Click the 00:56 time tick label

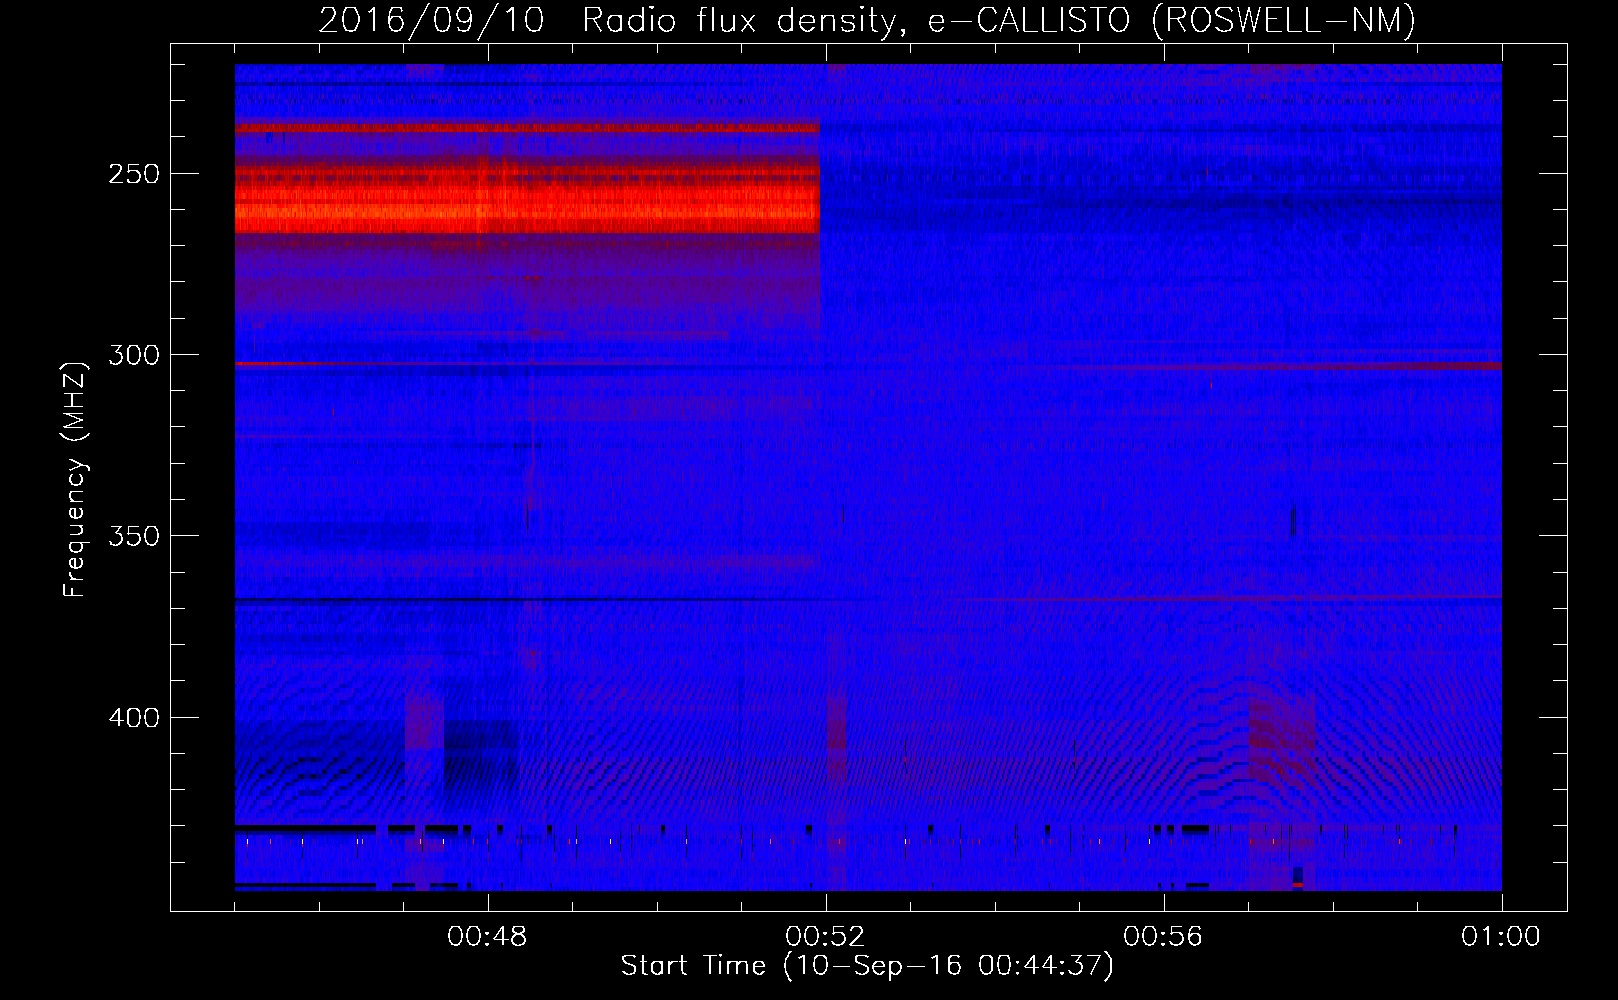tap(1163, 937)
